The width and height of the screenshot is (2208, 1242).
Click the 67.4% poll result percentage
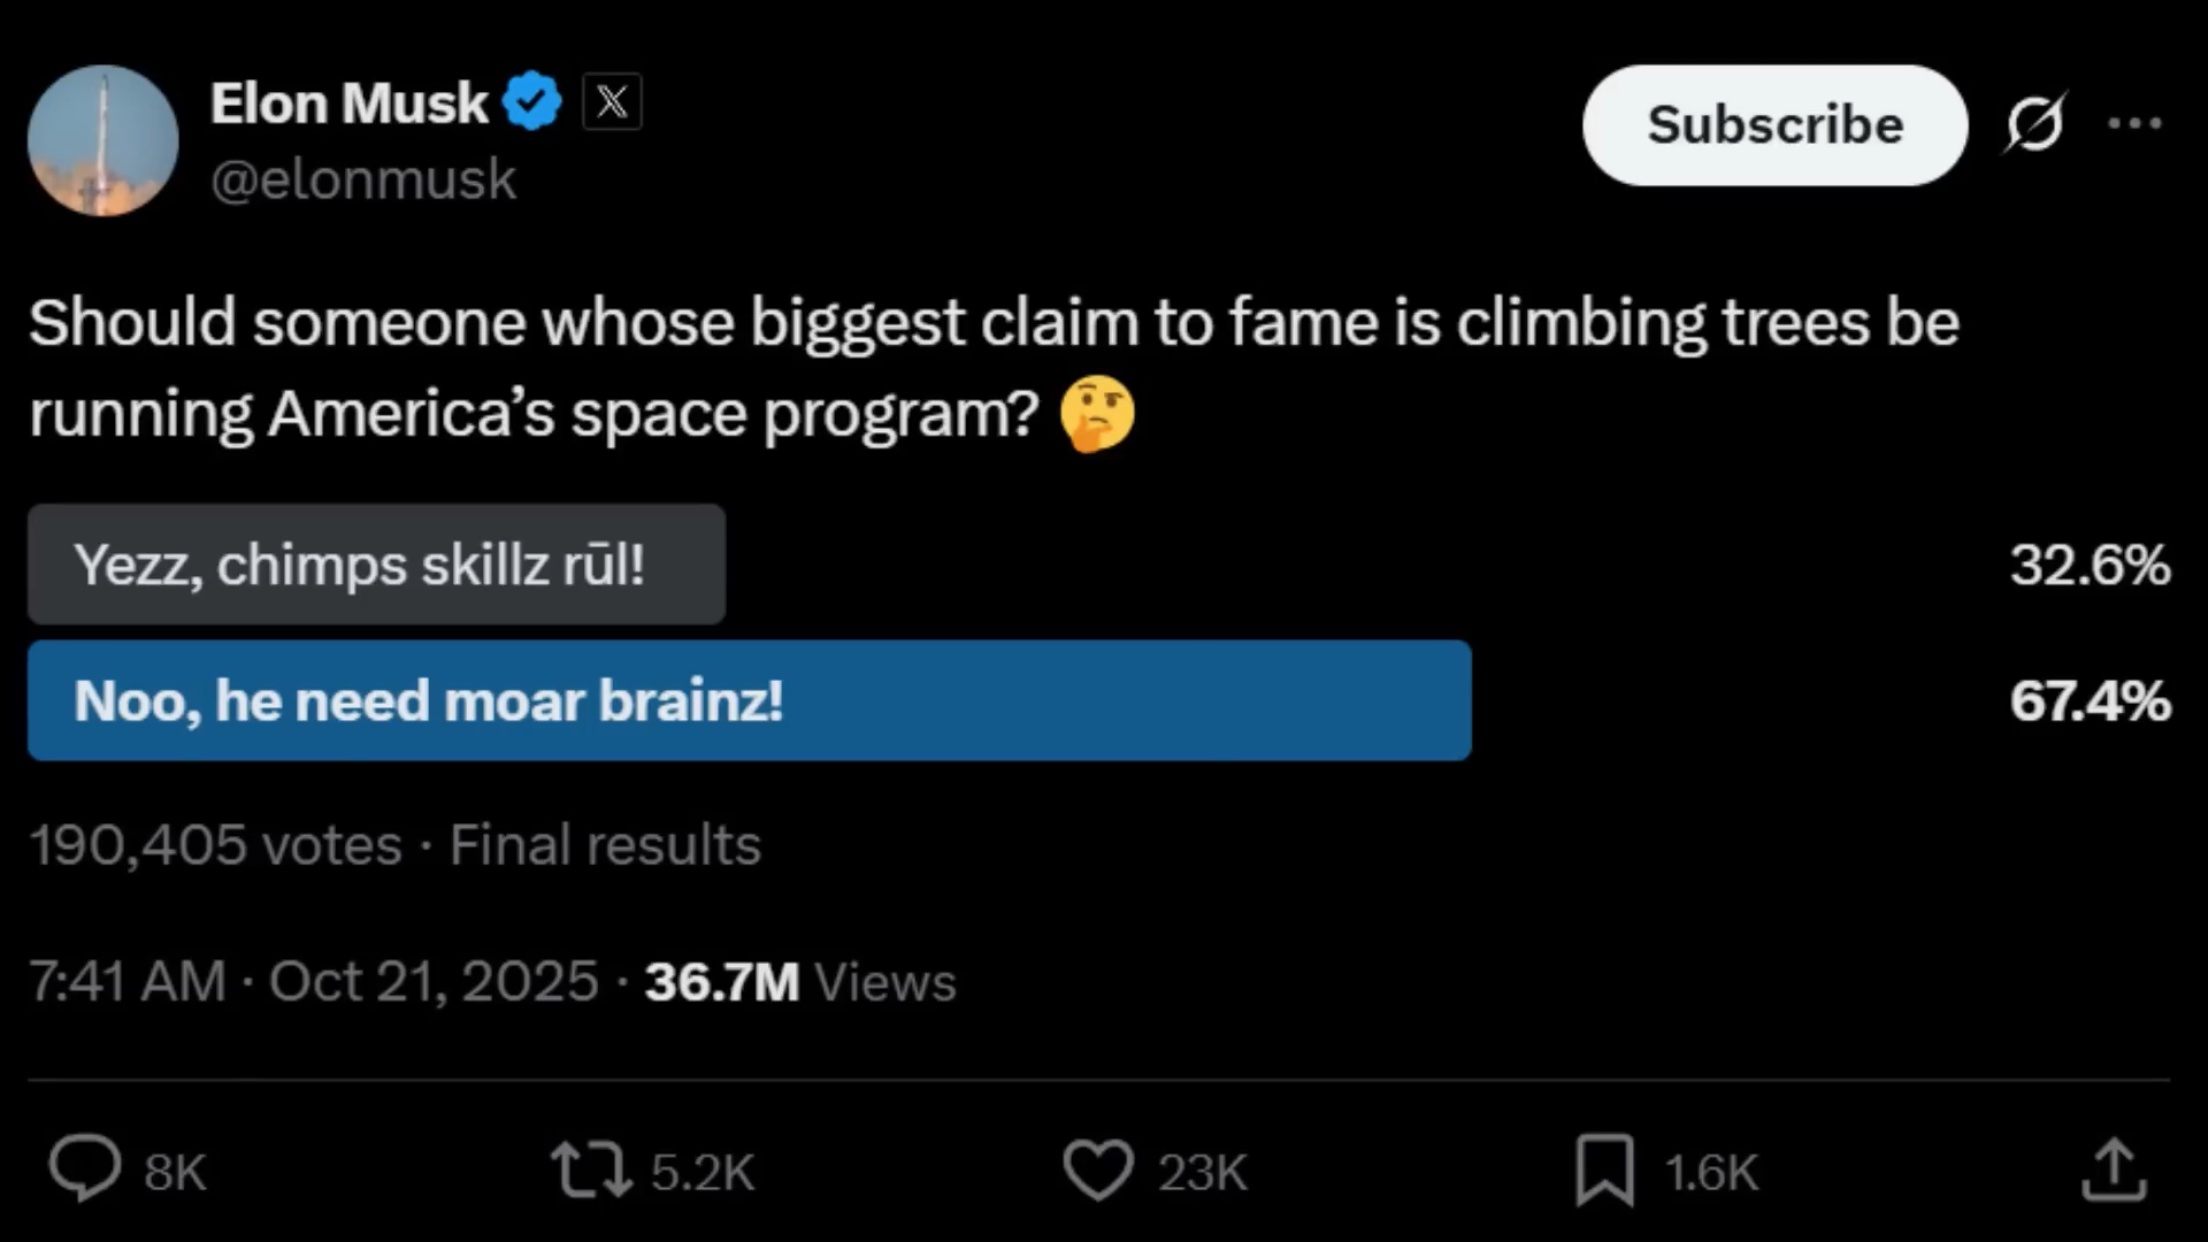click(2090, 700)
